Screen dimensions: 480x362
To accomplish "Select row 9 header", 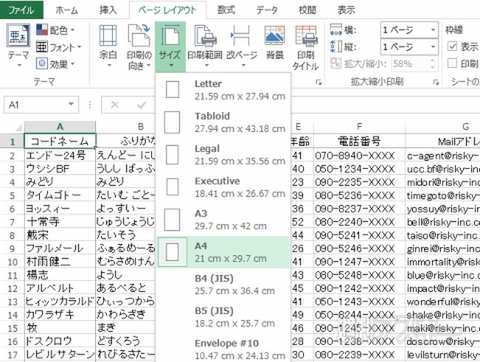I will click(x=12, y=249).
